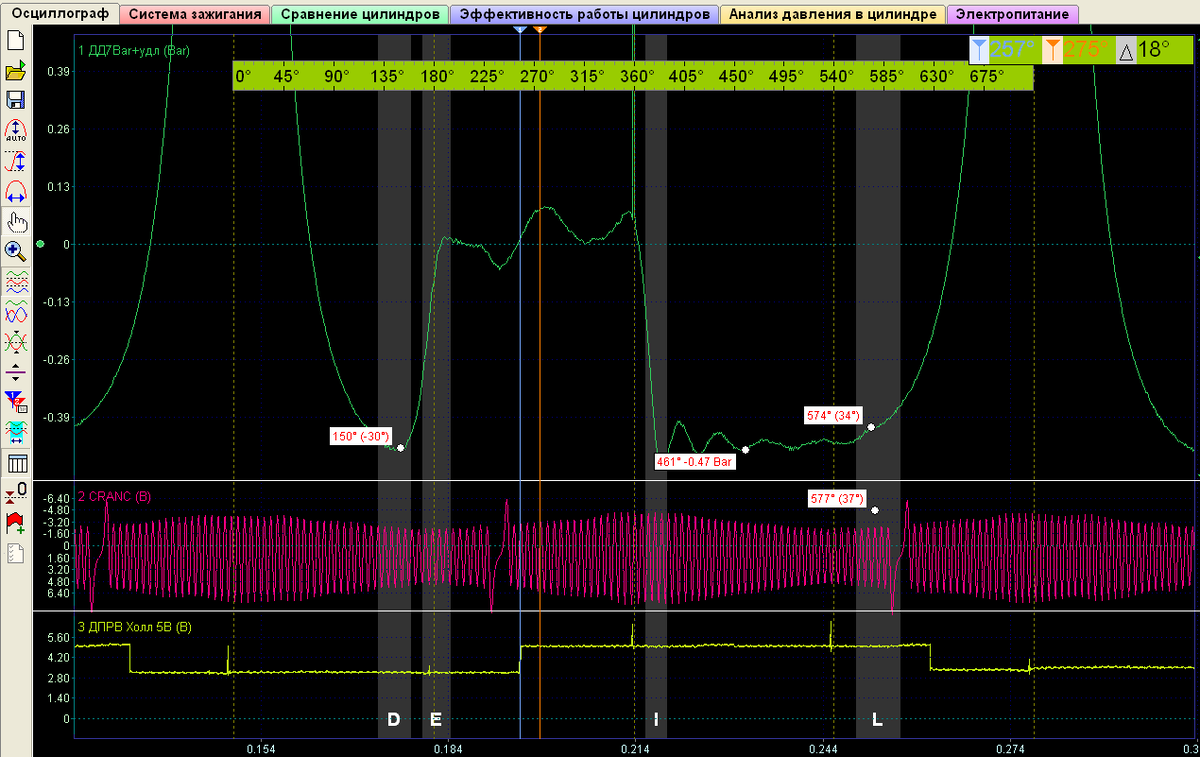The image size is (1200, 757).
Task: Open a saved recording via the folder icon
Action: (x=15, y=71)
